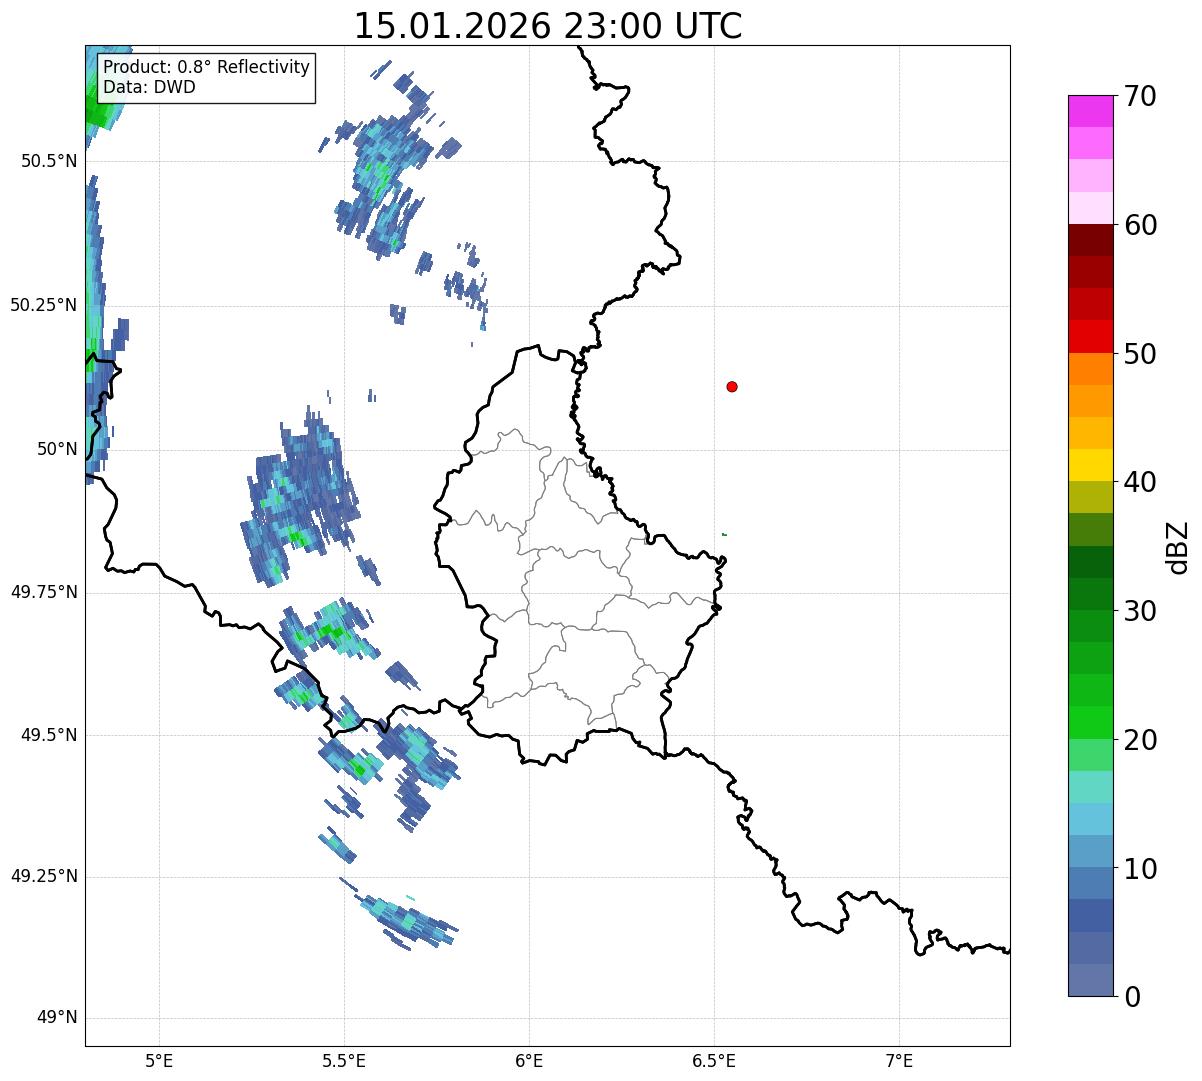Click the 'Data: DWD' text
This screenshot has width=1202, height=1081.
click(149, 87)
